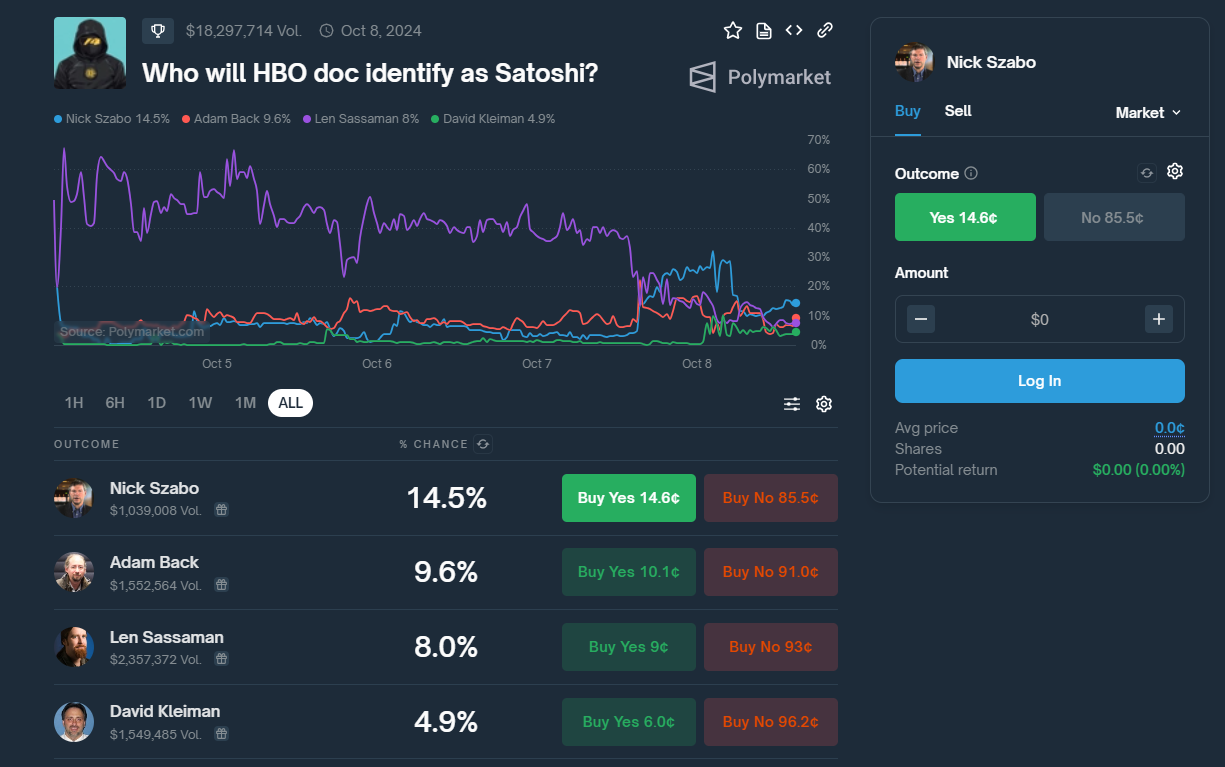Switch to the Buy tab
1225x767 pixels.
click(908, 111)
